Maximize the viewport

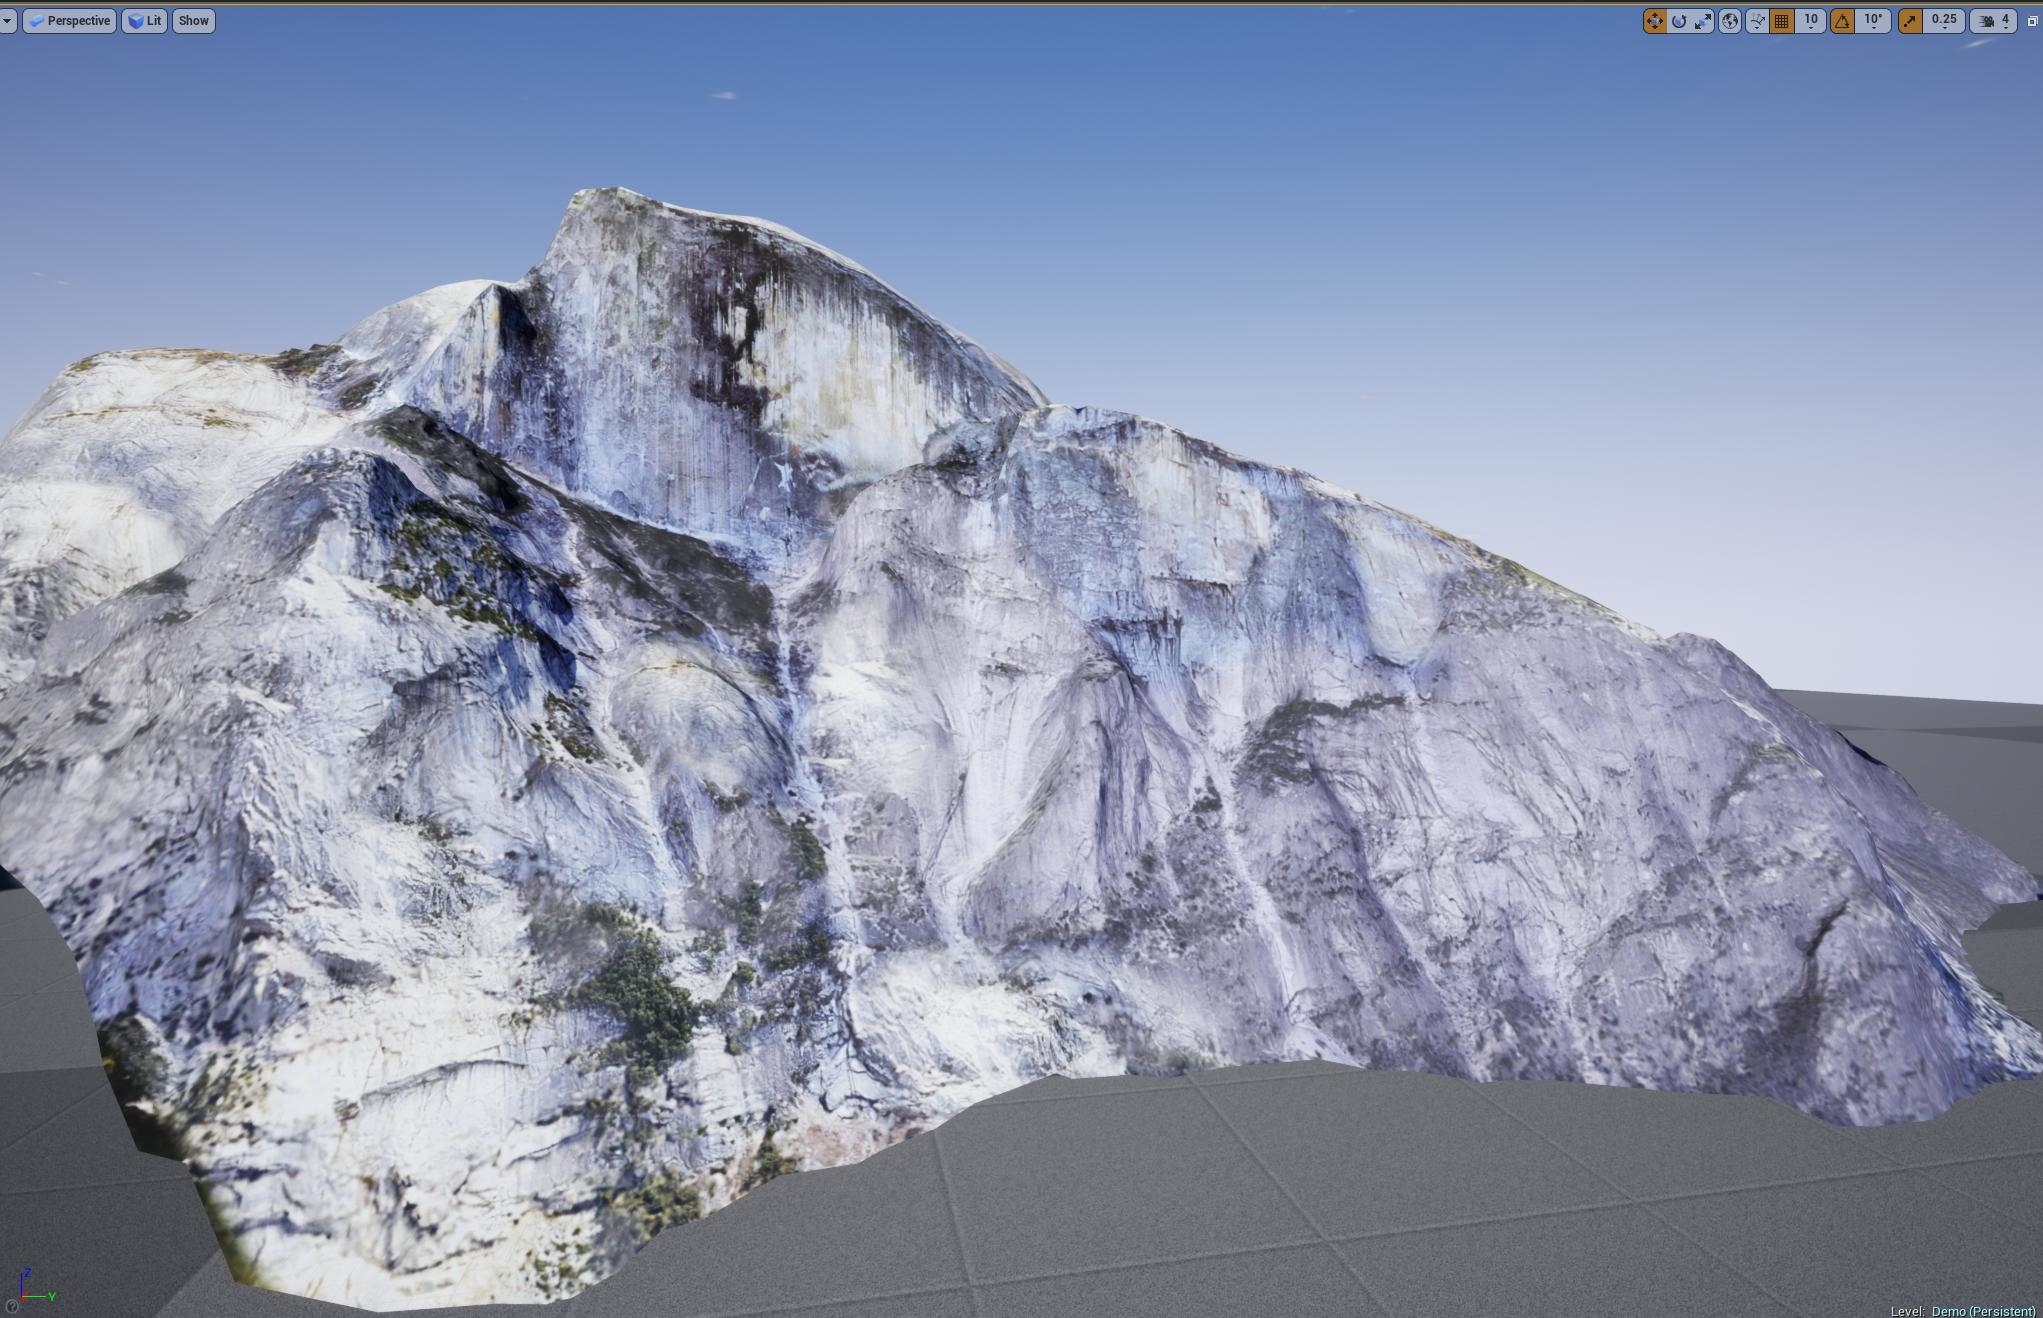coord(2032,20)
